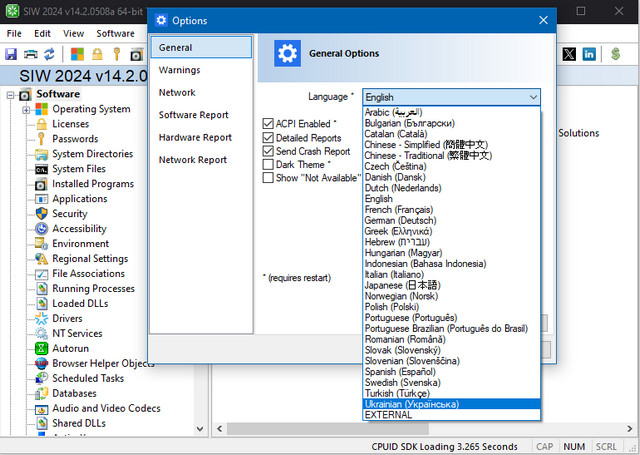Select Running Processes in the tree
The height and width of the screenshot is (455, 640).
click(x=93, y=289)
